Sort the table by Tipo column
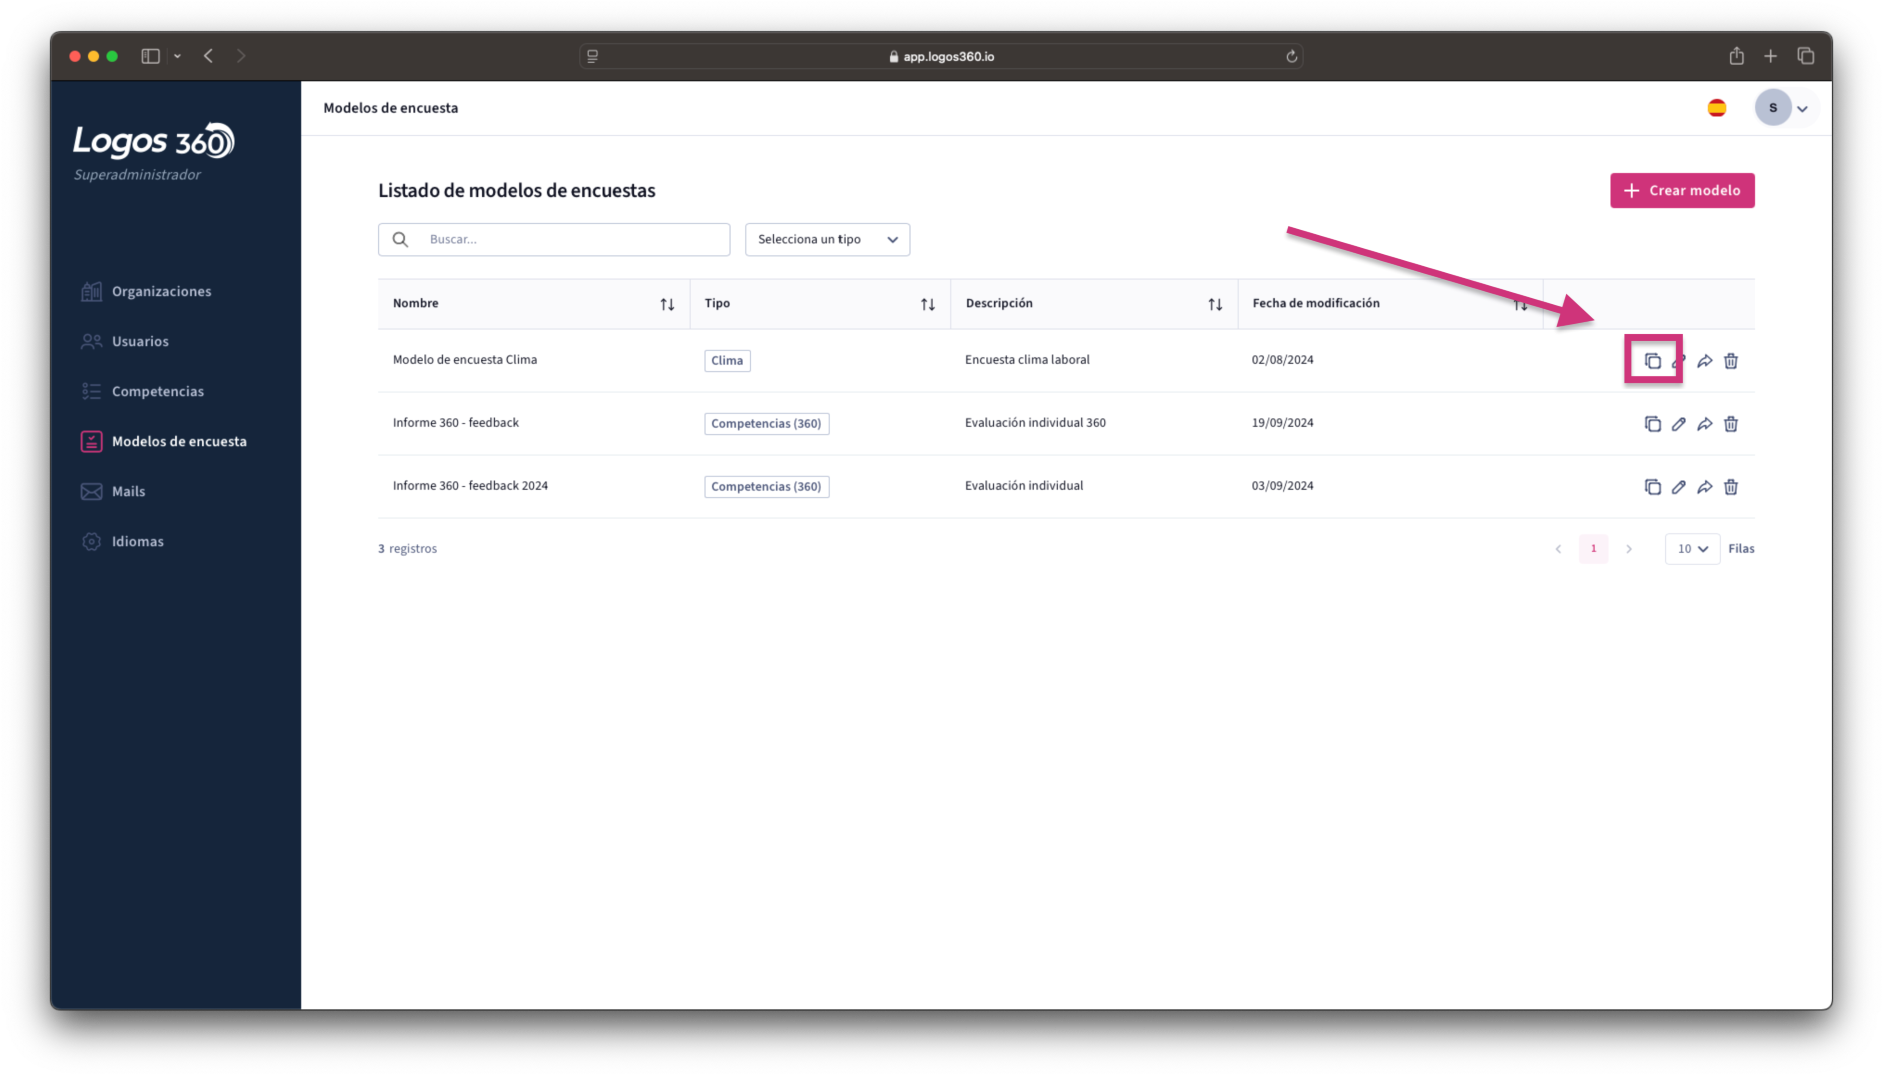1882x1074 pixels. click(928, 304)
